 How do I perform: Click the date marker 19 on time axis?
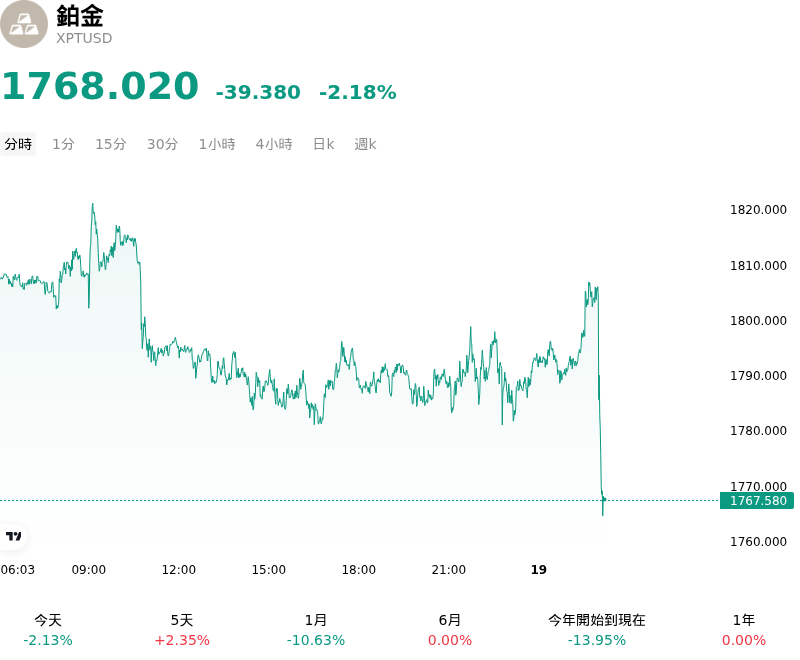[539, 569]
